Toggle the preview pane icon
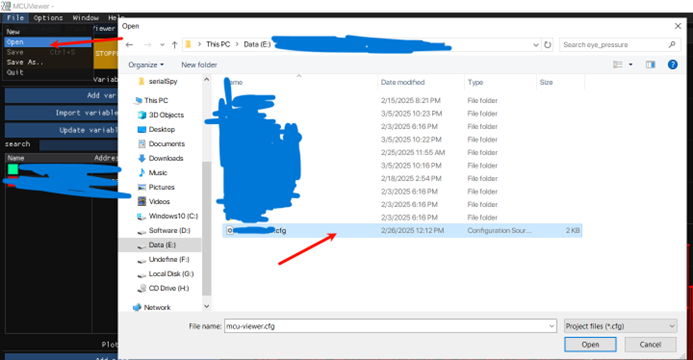Image resolution: width=693 pixels, height=360 pixels. pyautogui.click(x=650, y=64)
